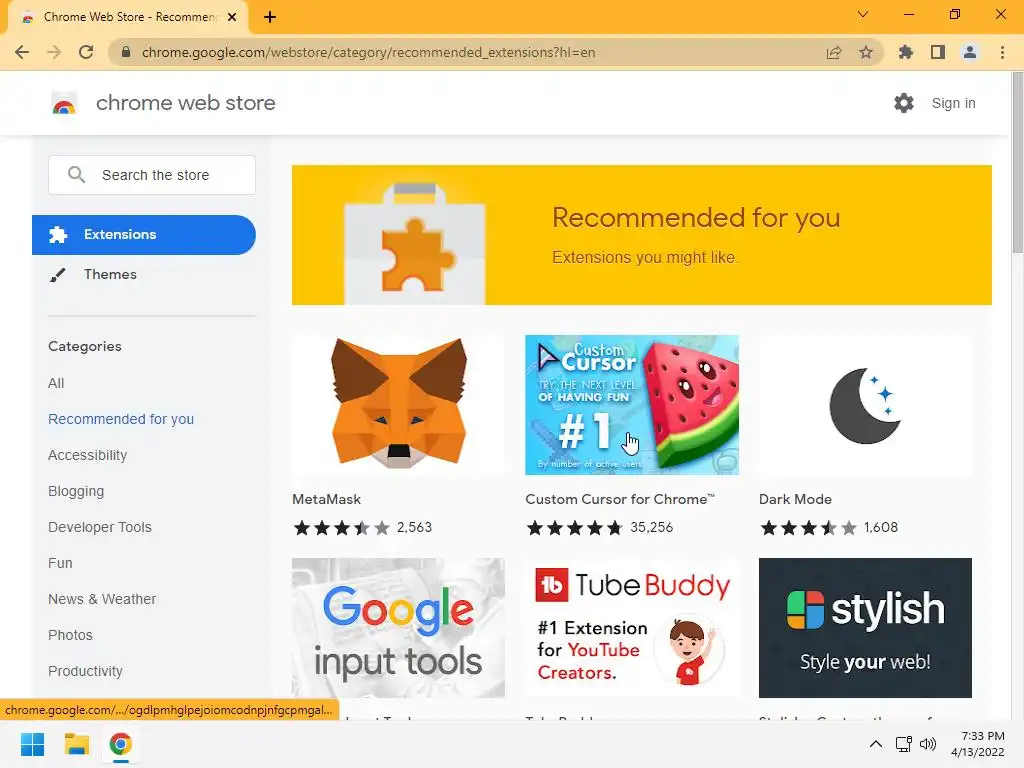Sign in to the web store

953,103
